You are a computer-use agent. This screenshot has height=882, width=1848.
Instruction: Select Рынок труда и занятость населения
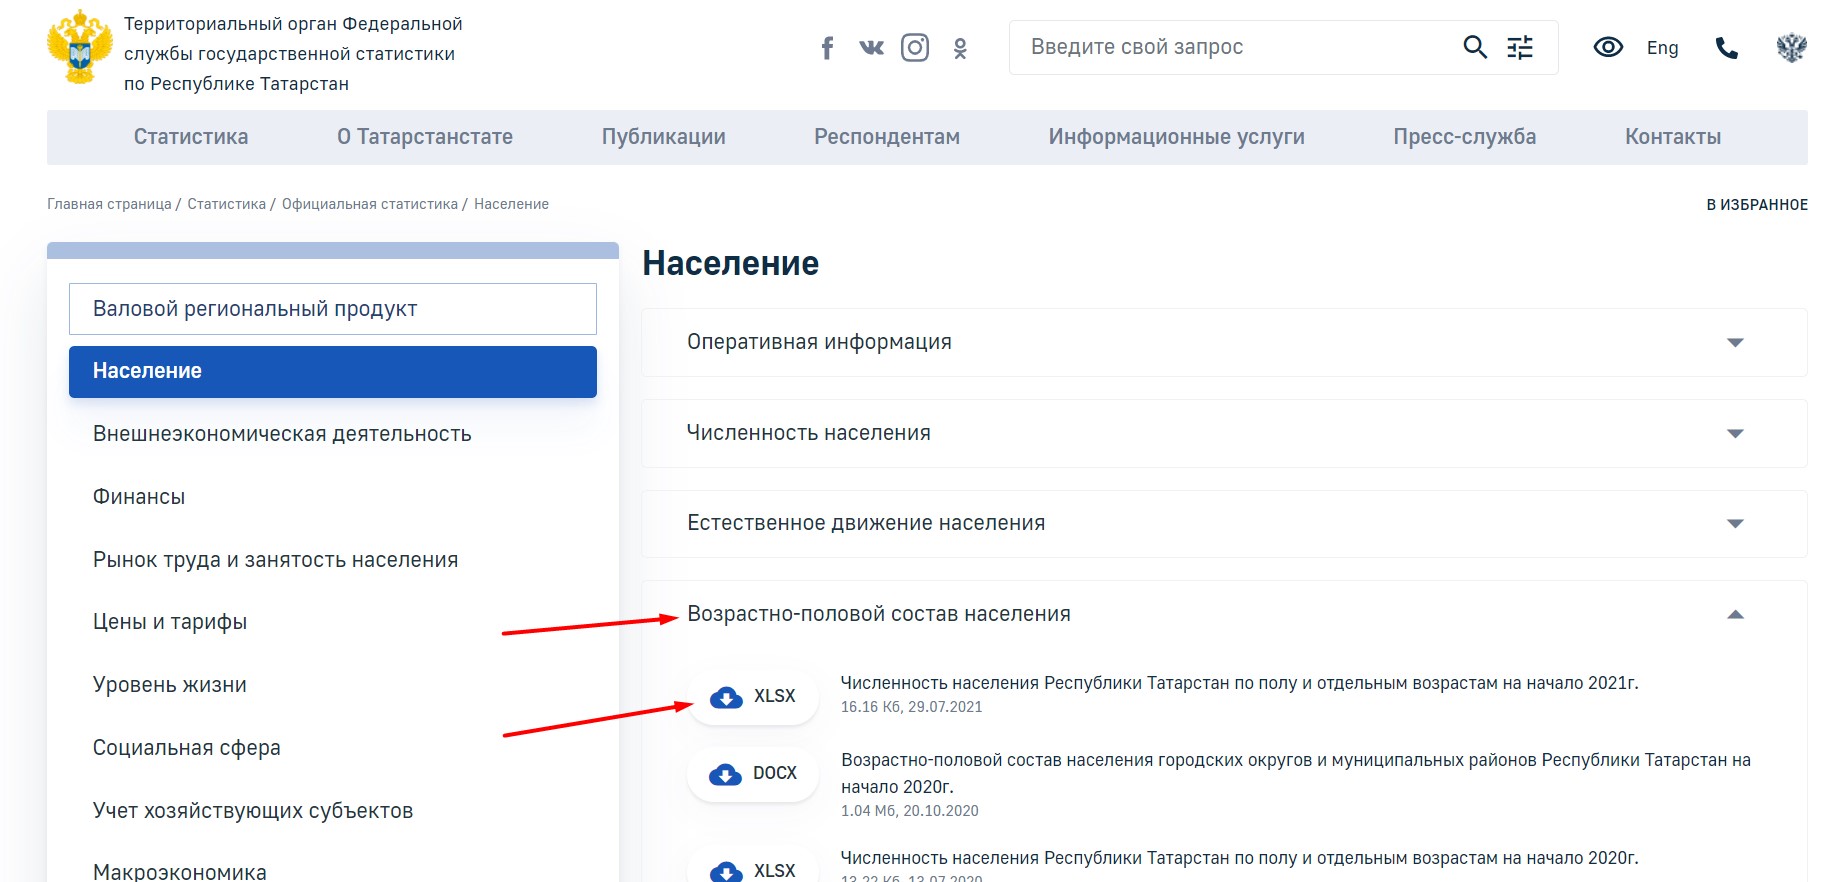[x=275, y=560]
